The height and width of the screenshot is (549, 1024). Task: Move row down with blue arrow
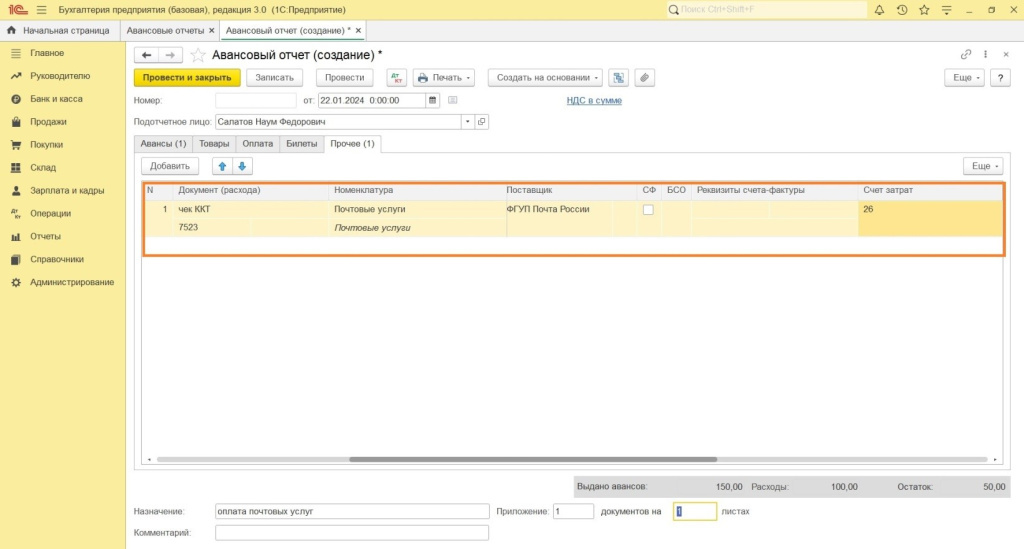242,166
